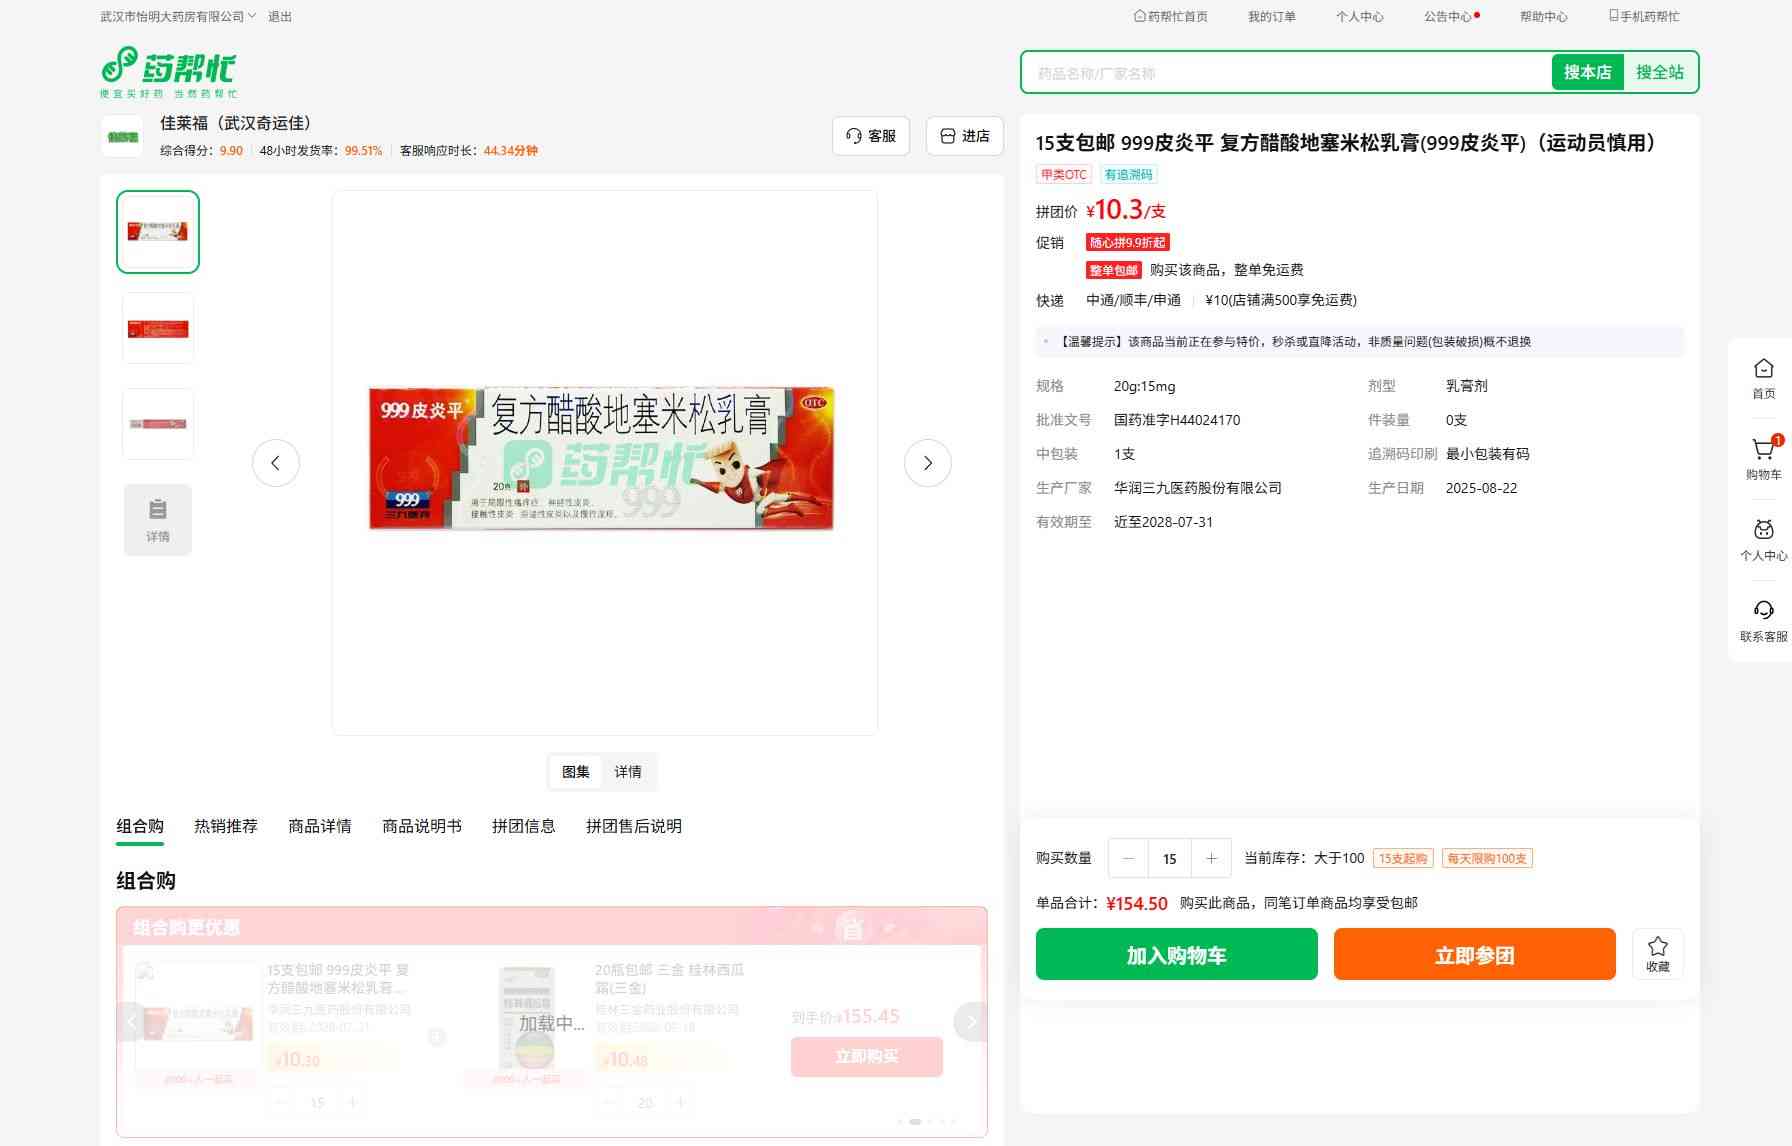Click the 药帮忙 logo

tap(169, 72)
